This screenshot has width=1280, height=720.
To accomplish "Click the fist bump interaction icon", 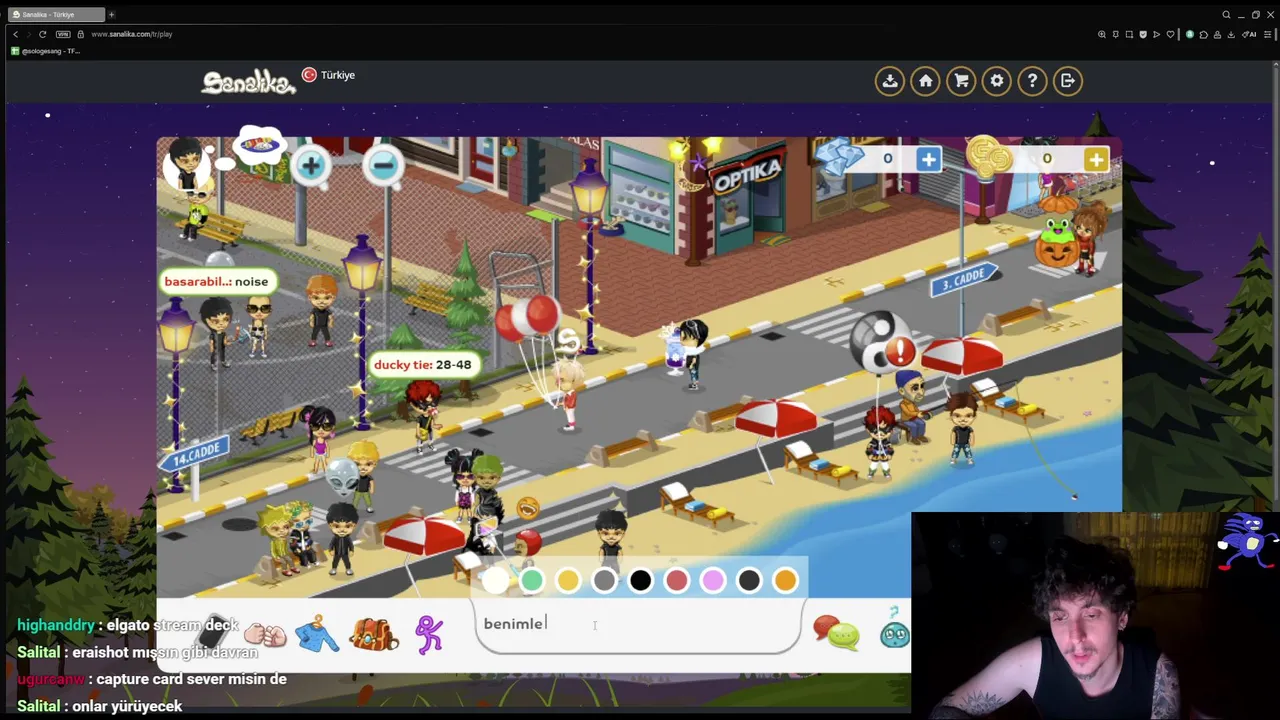I will coord(265,634).
